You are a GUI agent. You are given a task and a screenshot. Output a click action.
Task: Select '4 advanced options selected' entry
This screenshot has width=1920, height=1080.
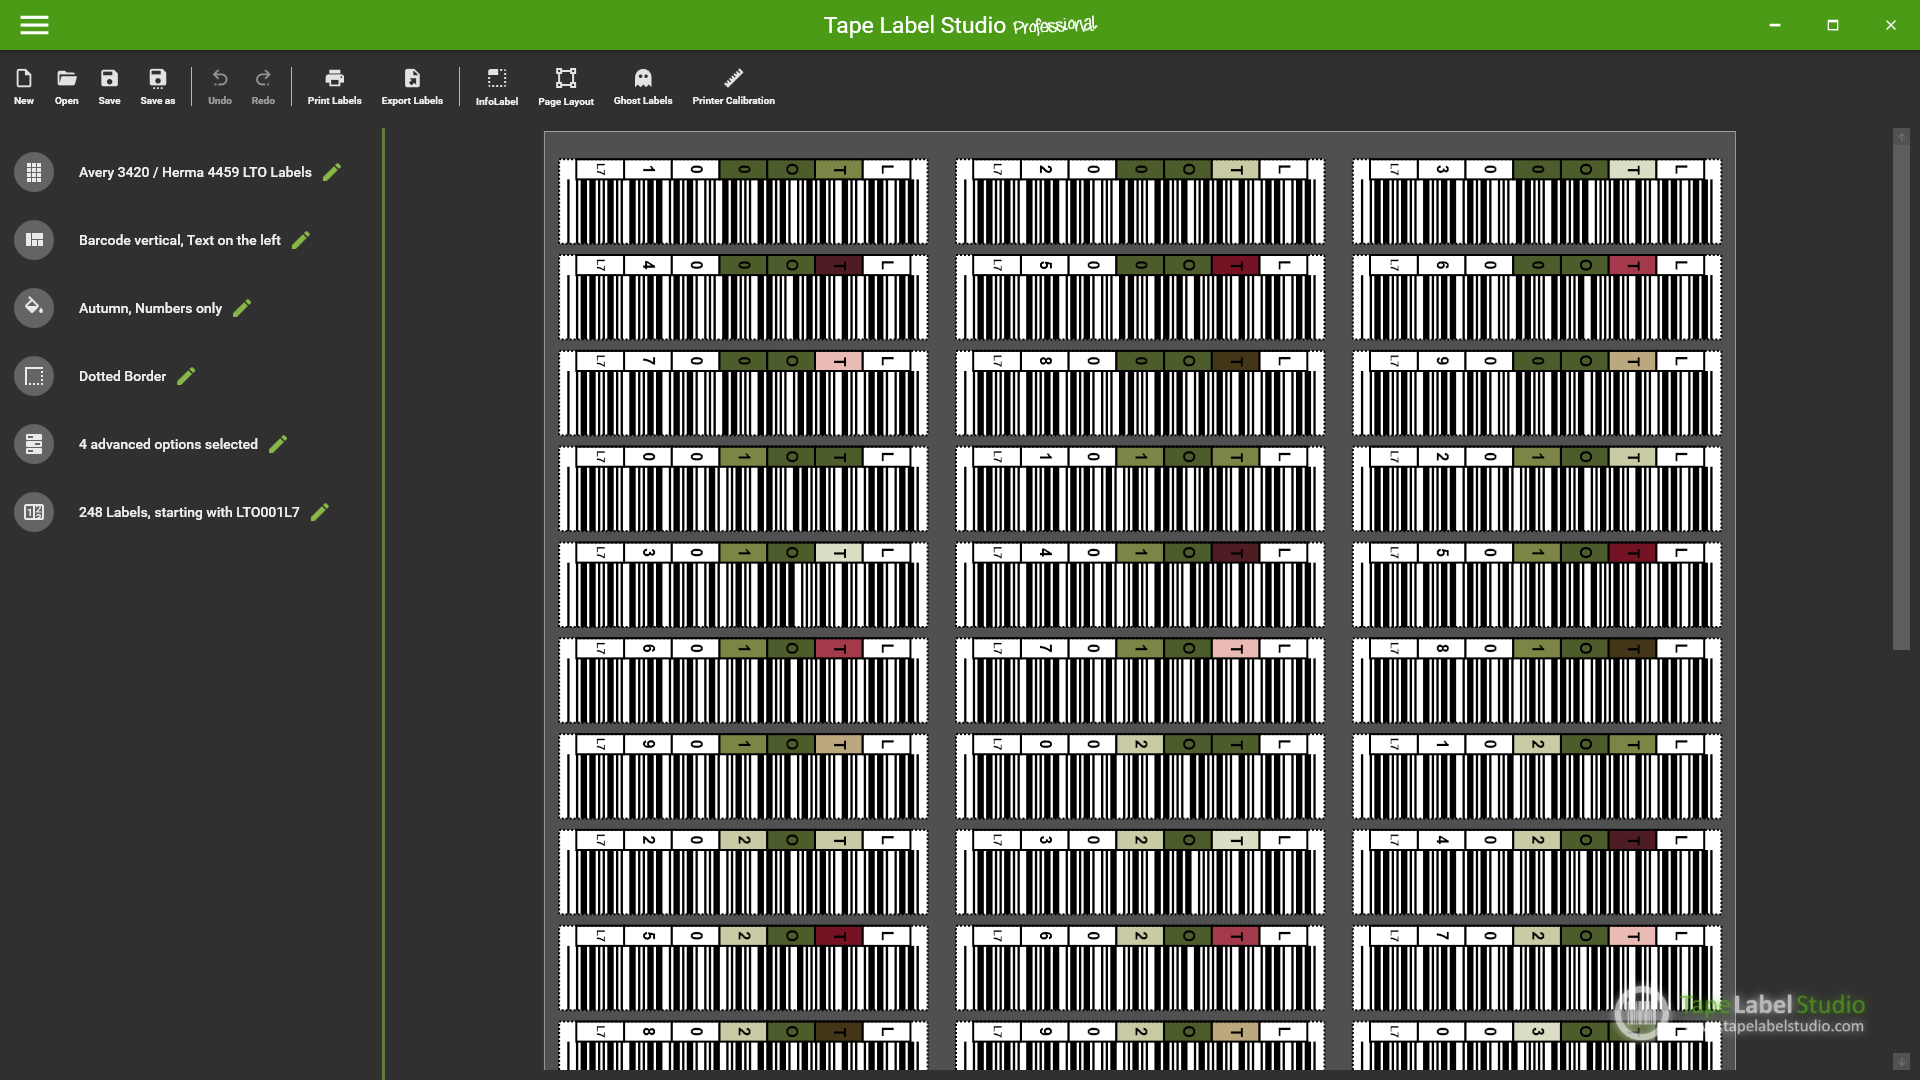(168, 444)
